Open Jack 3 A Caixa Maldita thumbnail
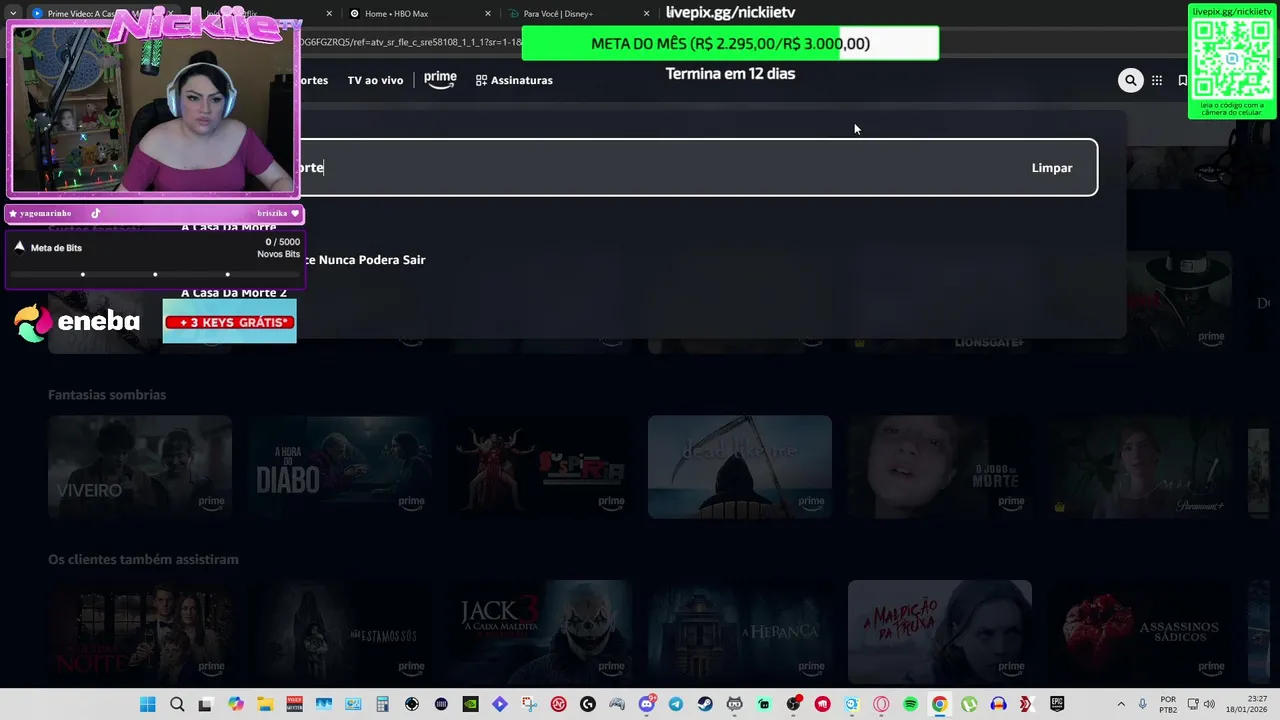Screen dimensions: 1280x720 (x=540, y=632)
